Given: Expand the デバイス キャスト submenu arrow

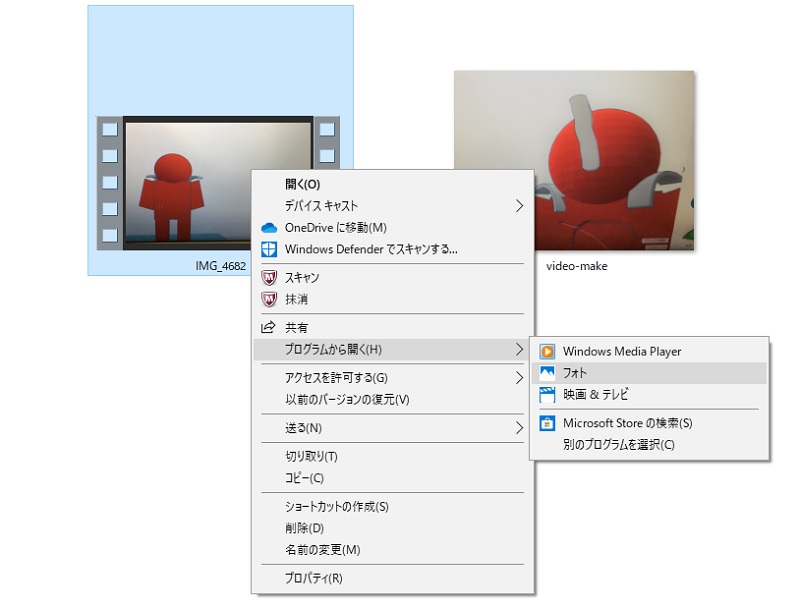Looking at the screenshot, I should click(519, 206).
